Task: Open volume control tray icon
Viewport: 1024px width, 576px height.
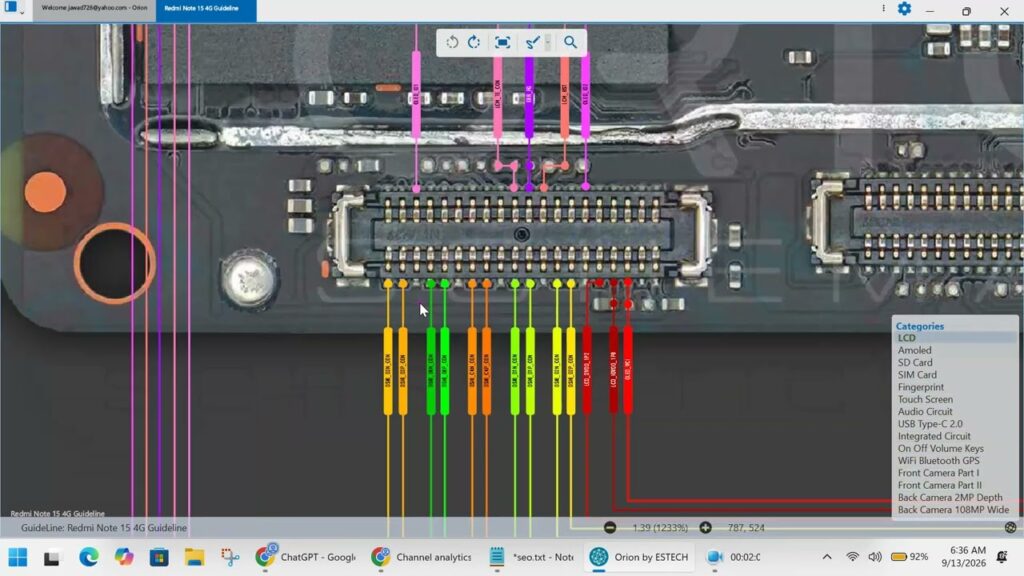Action: [875, 557]
